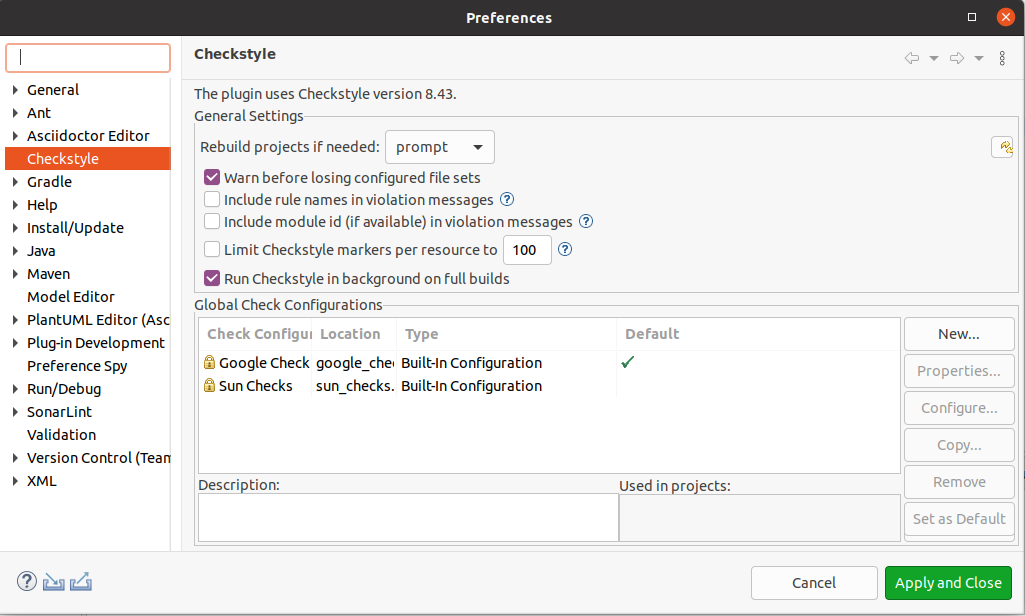Click the google_che location cell
1025x616 pixels.
354,363
